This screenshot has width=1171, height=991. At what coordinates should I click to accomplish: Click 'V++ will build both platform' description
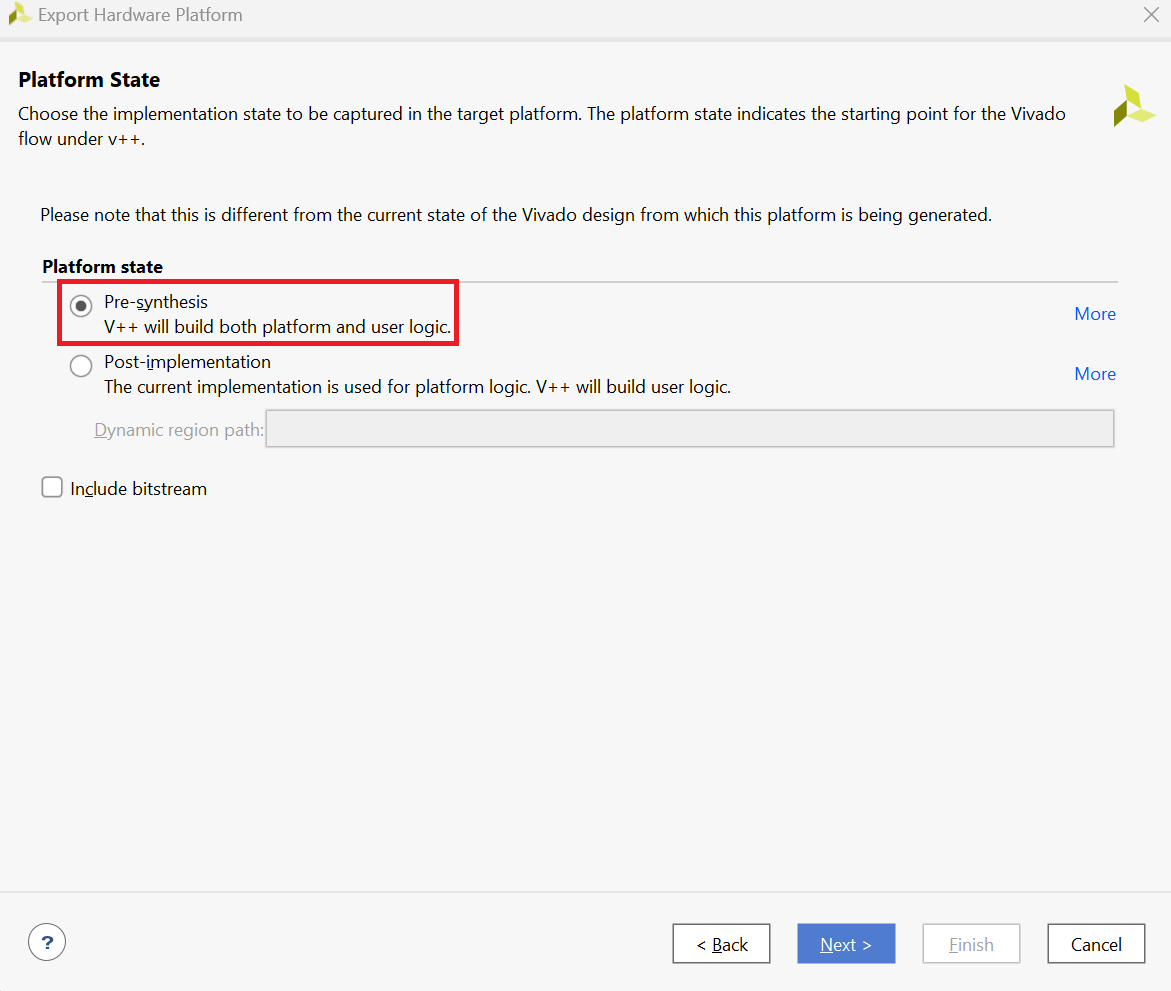[x=277, y=327]
